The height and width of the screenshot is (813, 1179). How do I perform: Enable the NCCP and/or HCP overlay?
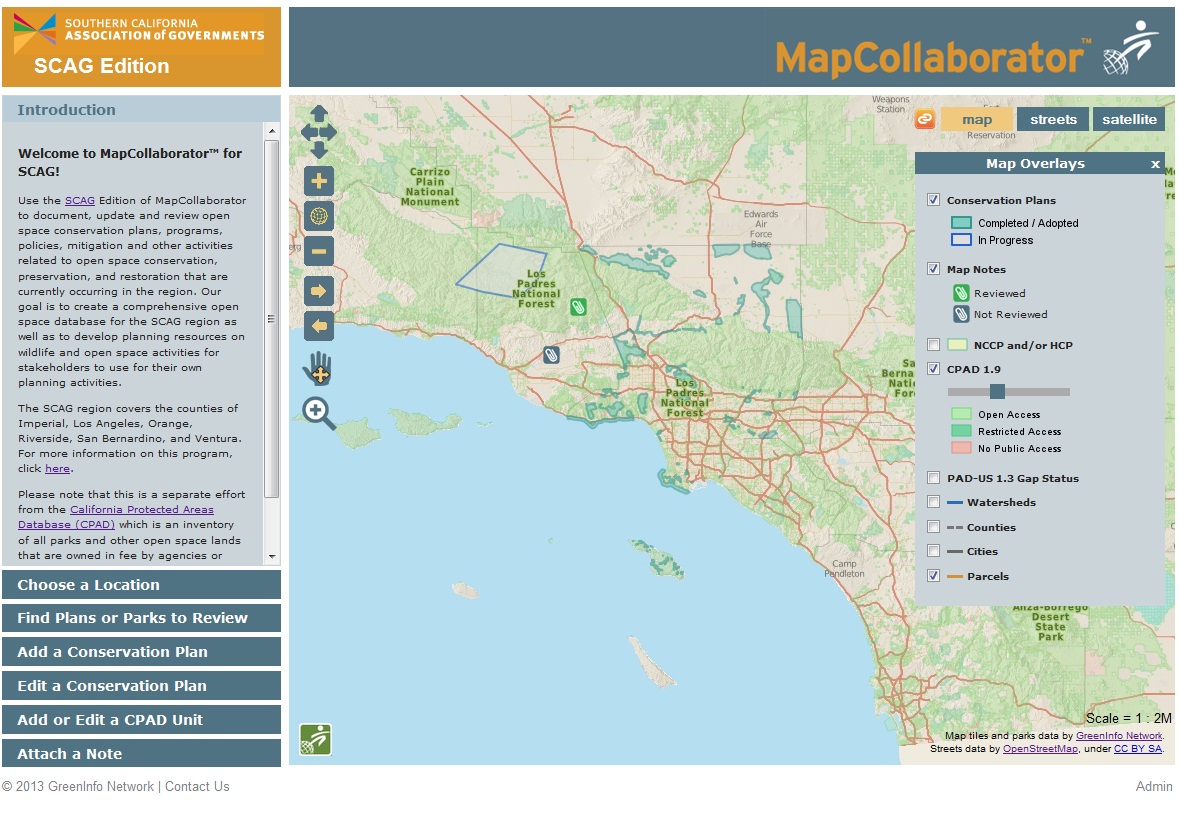click(933, 345)
